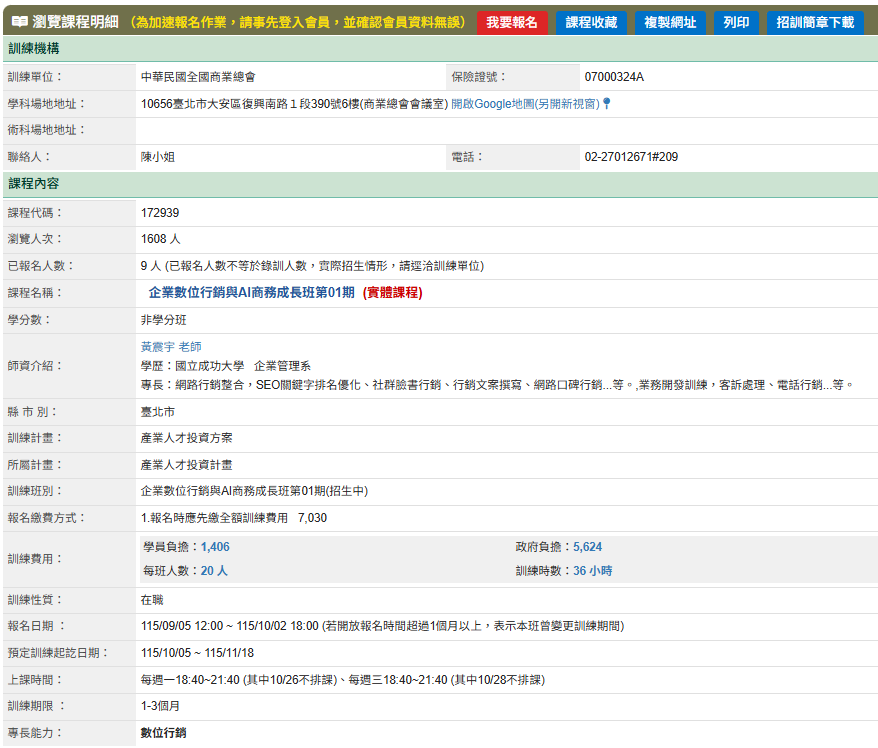
Task: Click the specialty value 數位行銷
Action: pos(163,733)
